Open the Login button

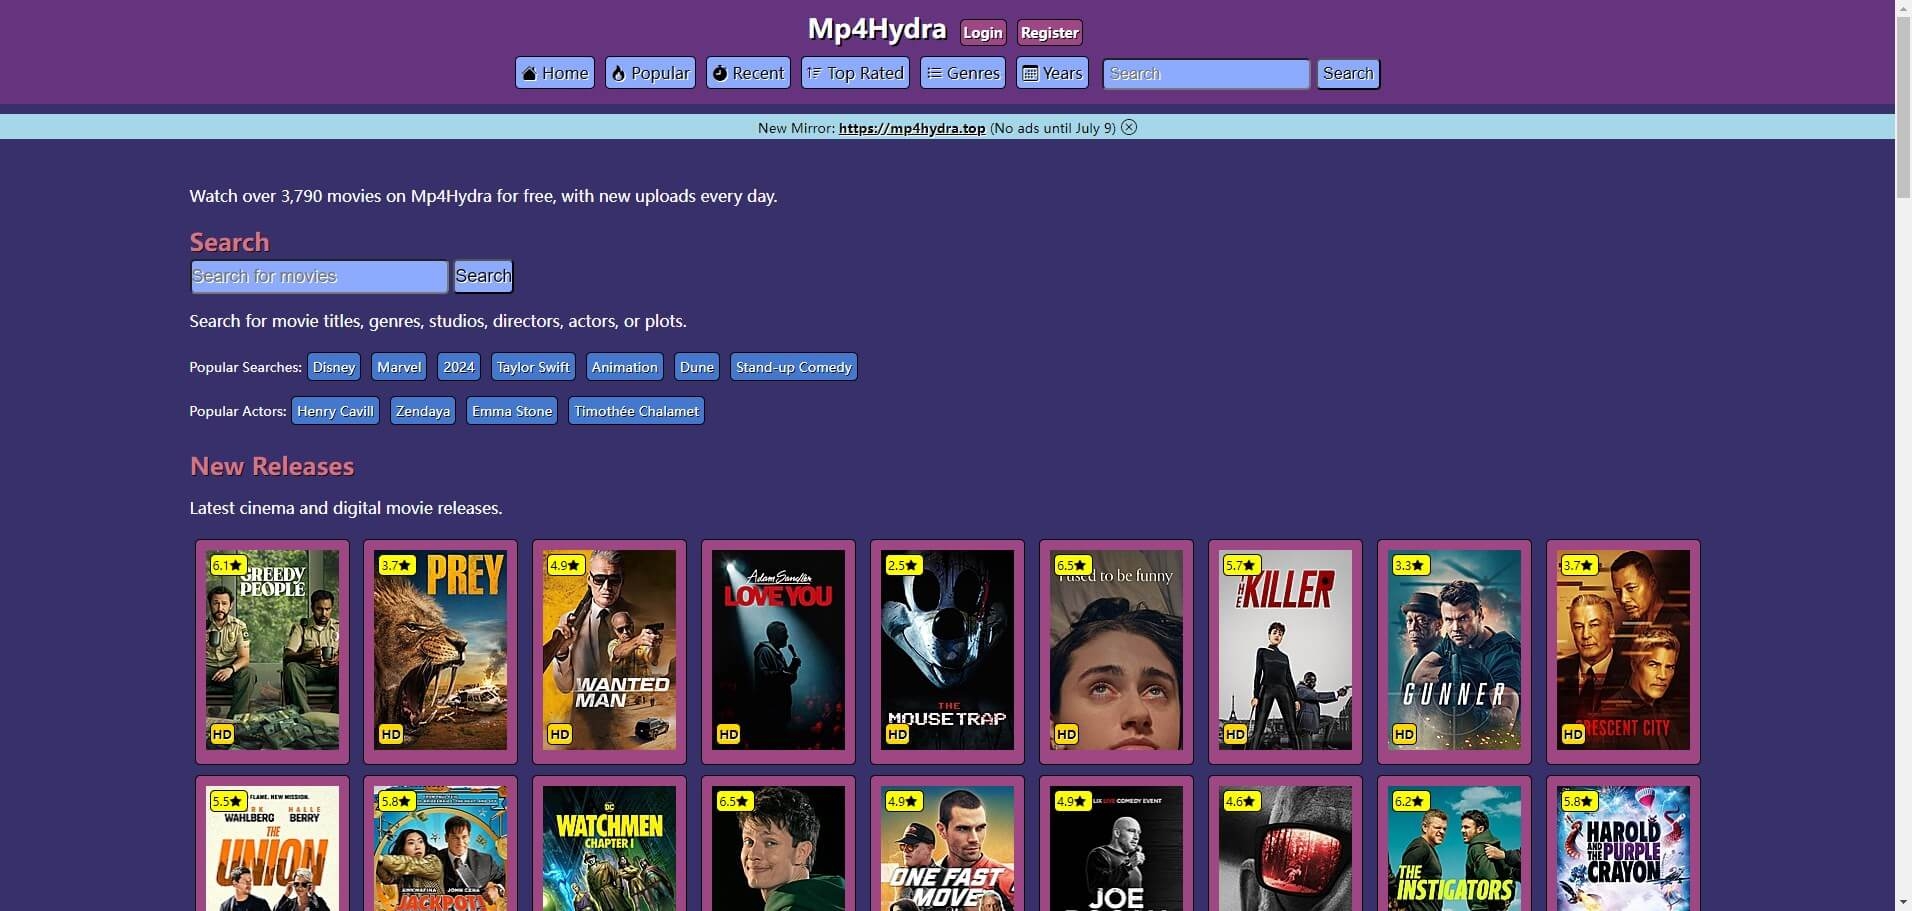[982, 32]
